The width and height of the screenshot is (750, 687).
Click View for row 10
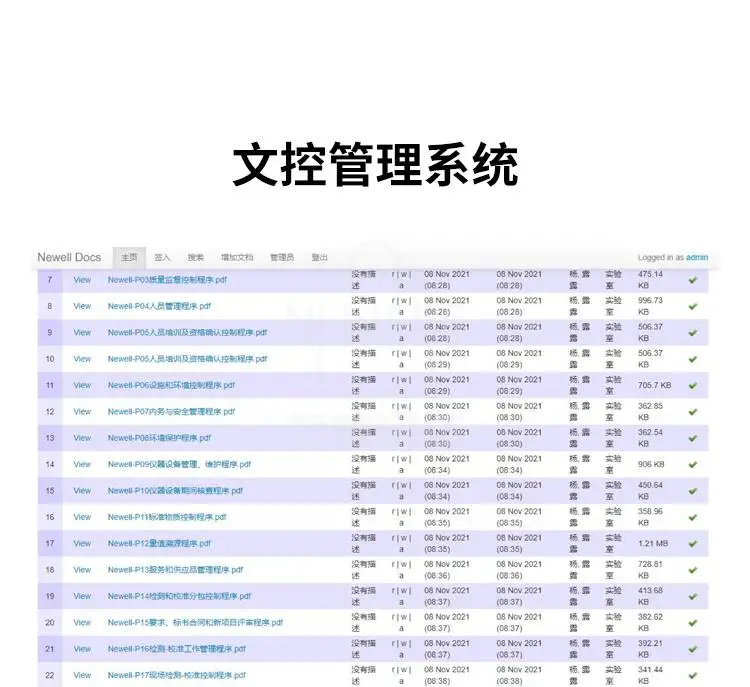point(82,359)
